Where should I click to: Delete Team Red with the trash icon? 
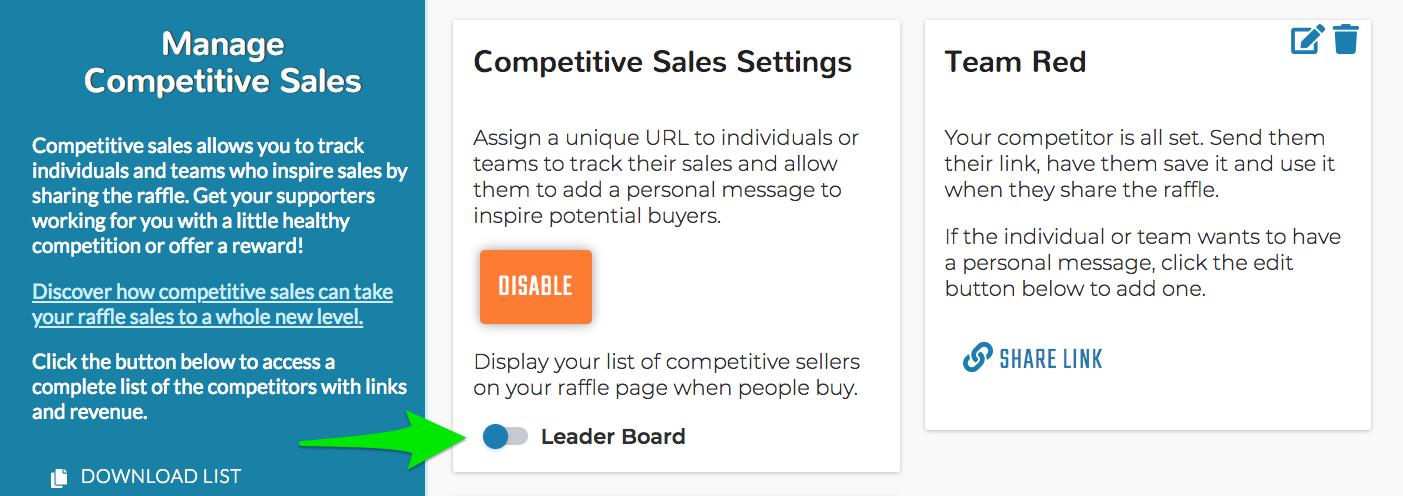1346,39
